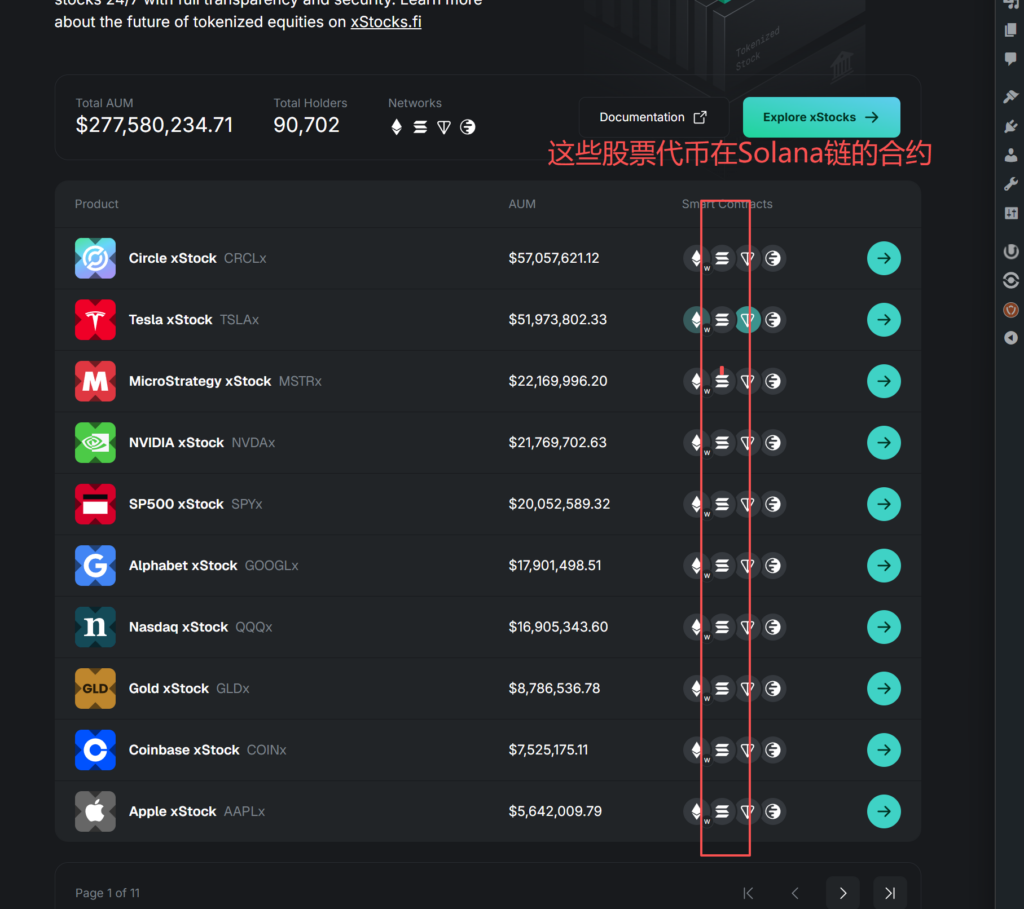Open the Tools wrench icon in sidebar
Screen dimensions: 1024x909
1010,184
